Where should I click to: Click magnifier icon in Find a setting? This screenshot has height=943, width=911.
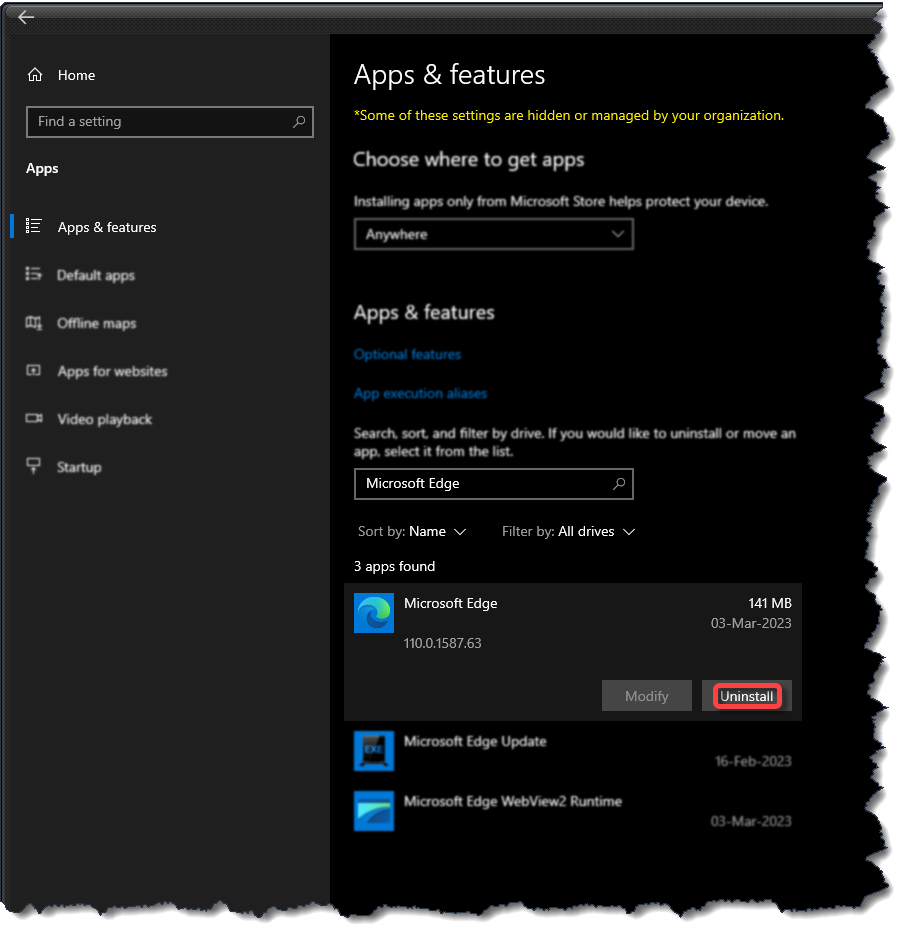point(299,122)
